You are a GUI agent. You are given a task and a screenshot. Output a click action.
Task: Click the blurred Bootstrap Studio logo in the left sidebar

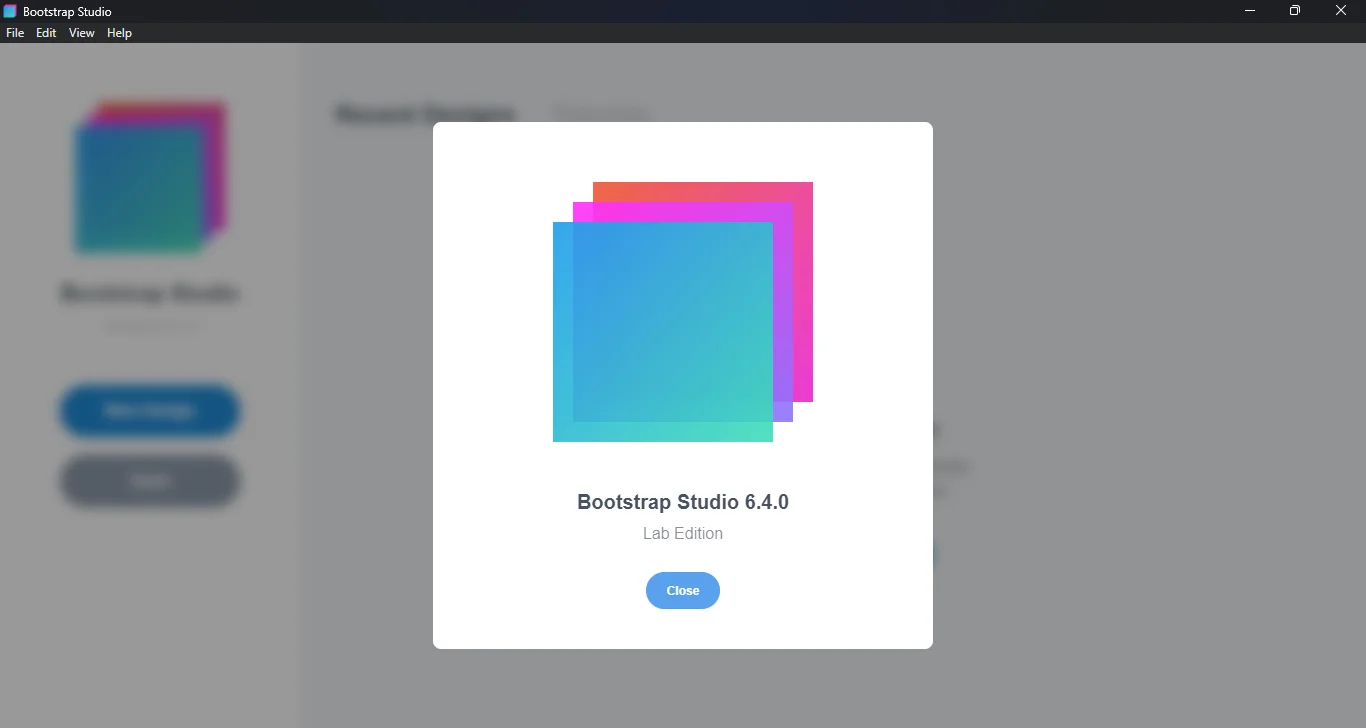(x=150, y=178)
